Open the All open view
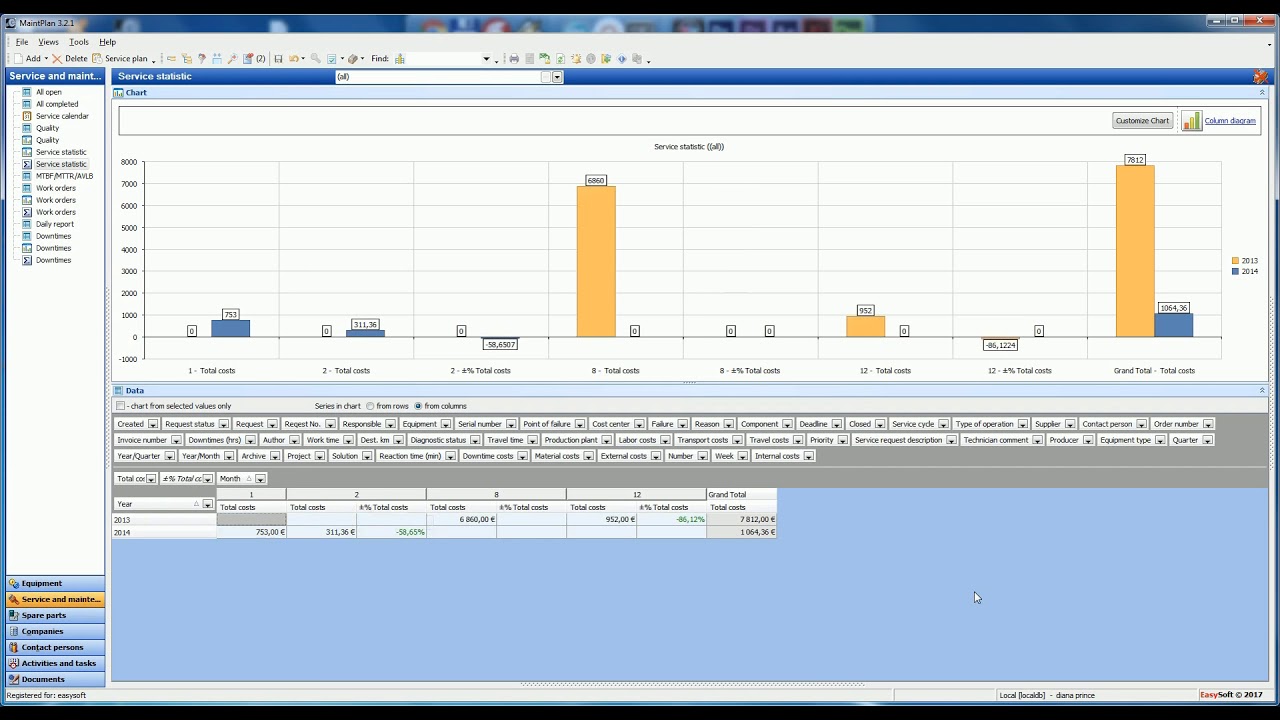The width and height of the screenshot is (1280, 720). (49, 92)
